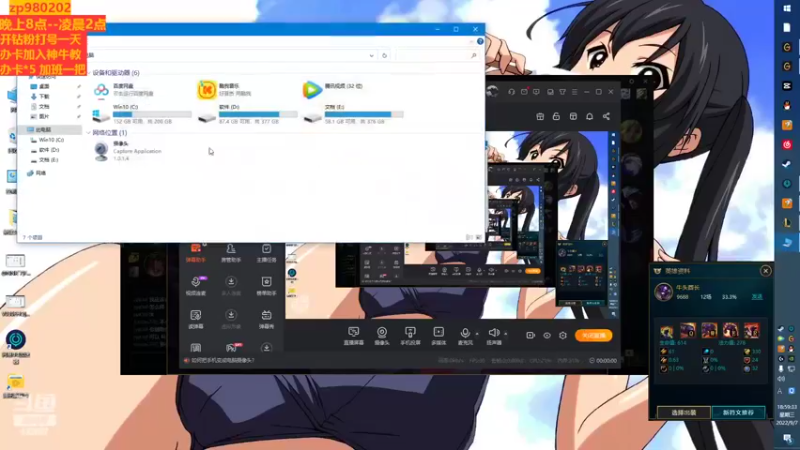
Task: Add the 摄像头 camera source in streaming app
Action: coord(382,336)
